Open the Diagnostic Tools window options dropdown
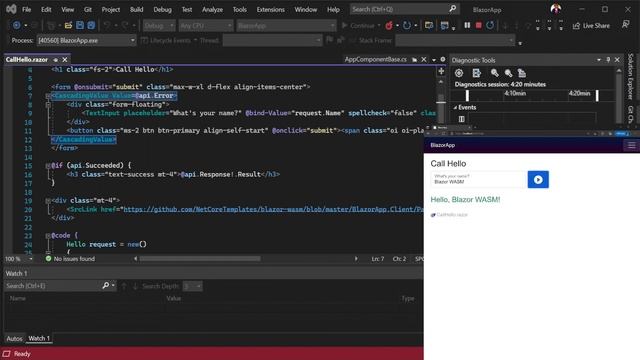The image size is (640, 360). (x=599, y=60)
